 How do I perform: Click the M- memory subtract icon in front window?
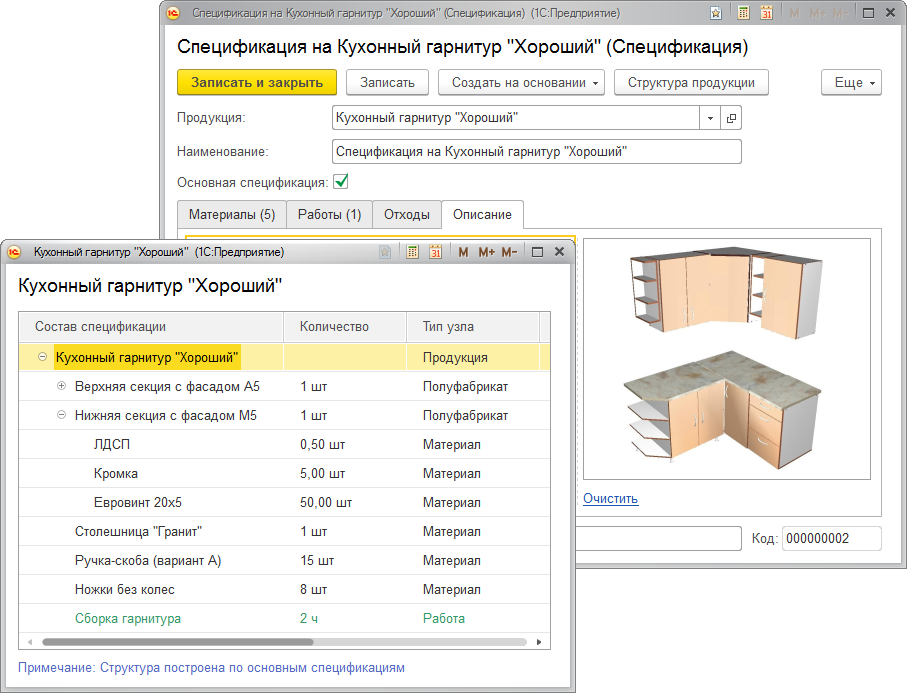510,252
